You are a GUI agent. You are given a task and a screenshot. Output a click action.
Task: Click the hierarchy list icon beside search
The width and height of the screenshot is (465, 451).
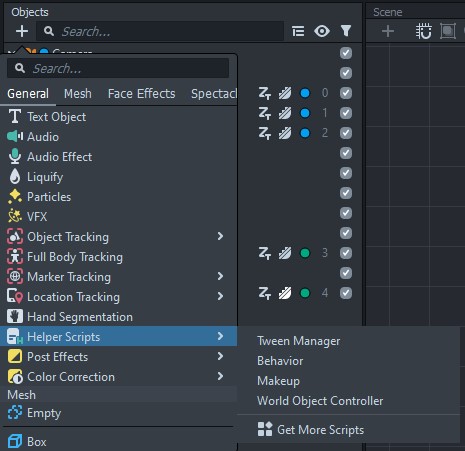pos(298,31)
